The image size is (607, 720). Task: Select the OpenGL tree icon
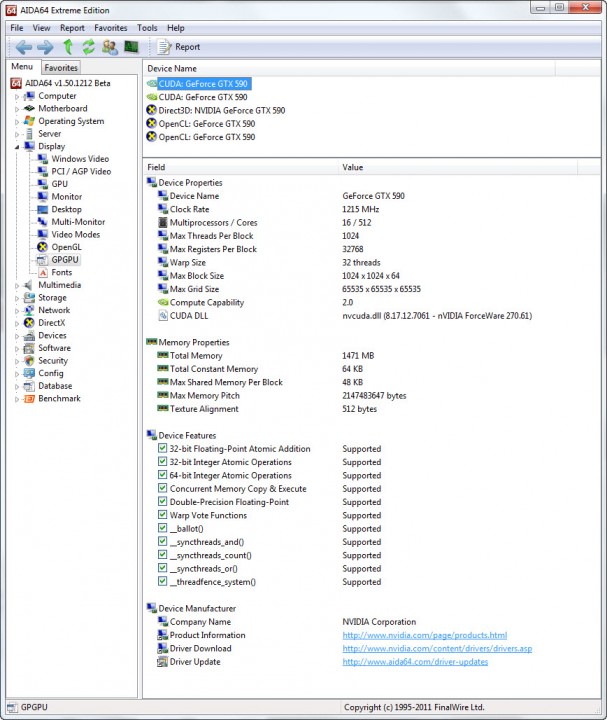pos(42,247)
